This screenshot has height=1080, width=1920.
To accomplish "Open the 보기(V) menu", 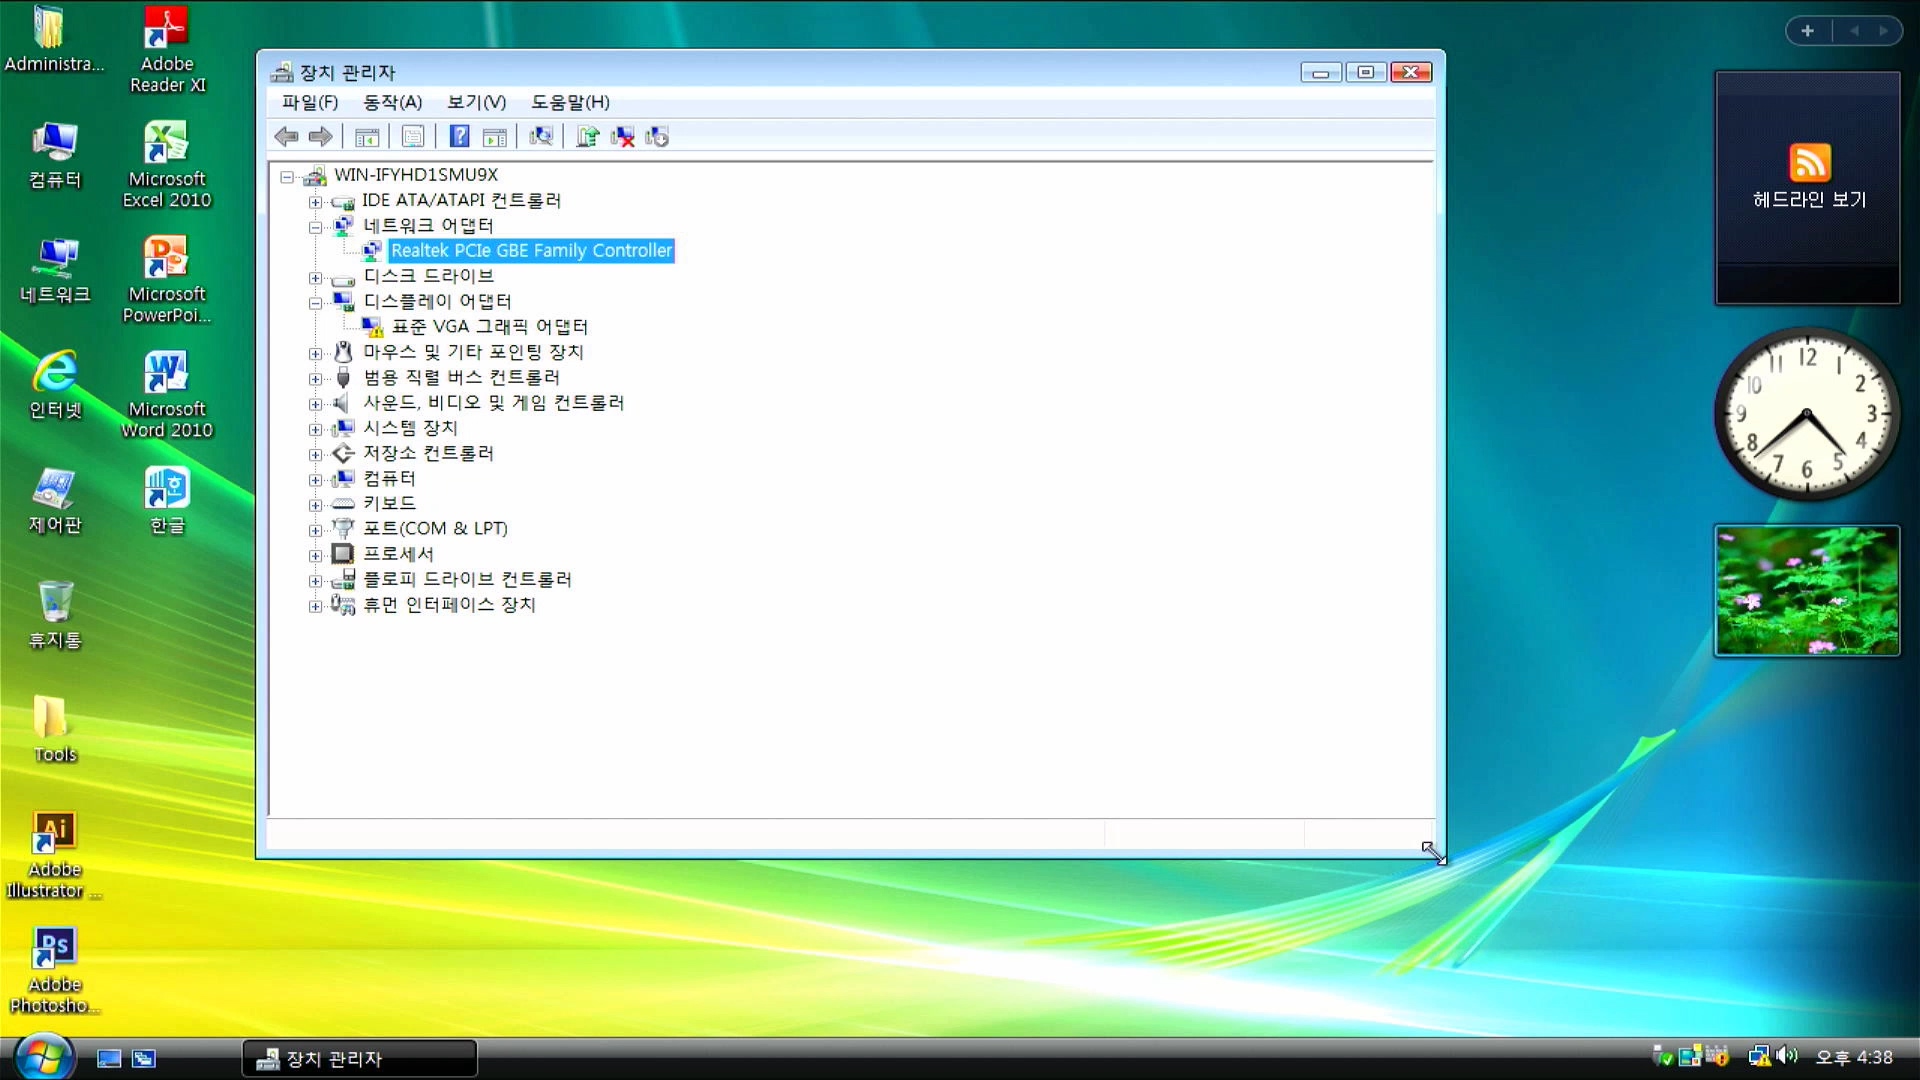I will [476, 102].
